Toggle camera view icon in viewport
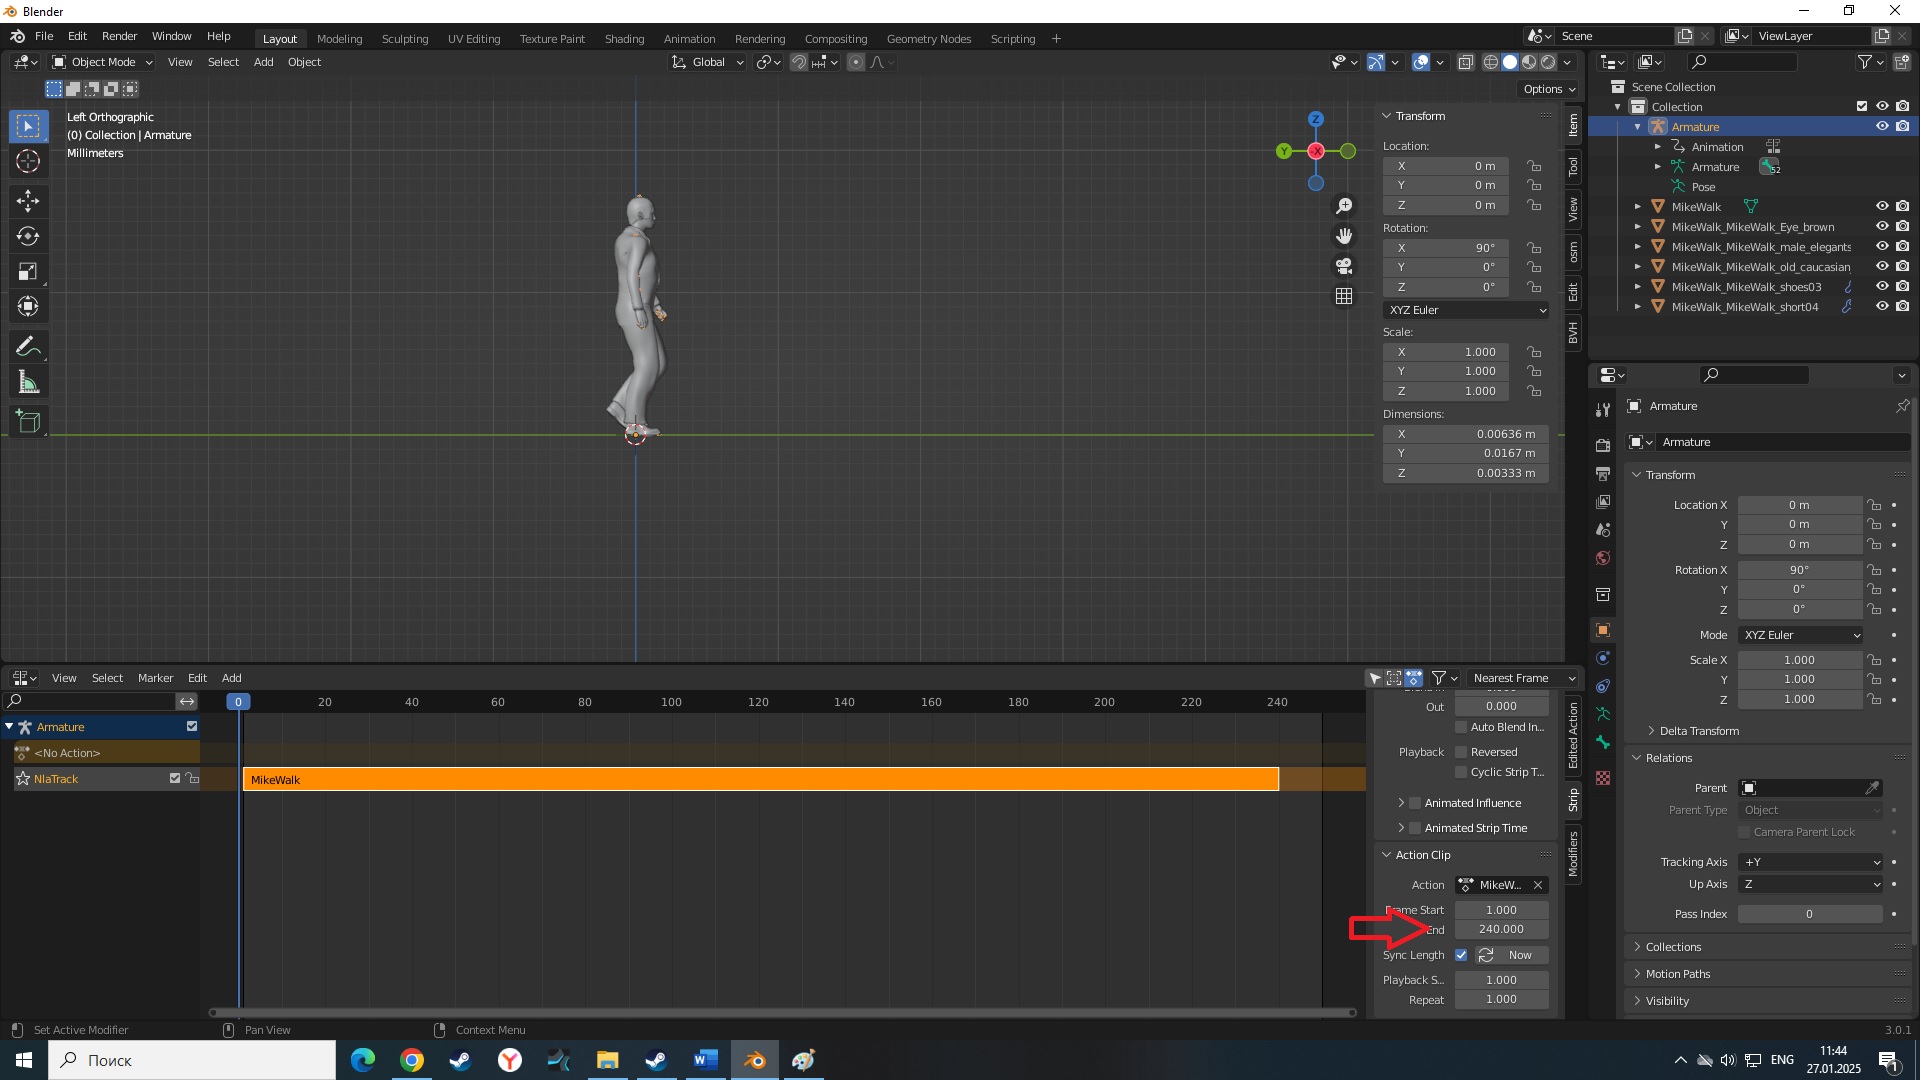This screenshot has width=1920, height=1080. coord(1344,266)
